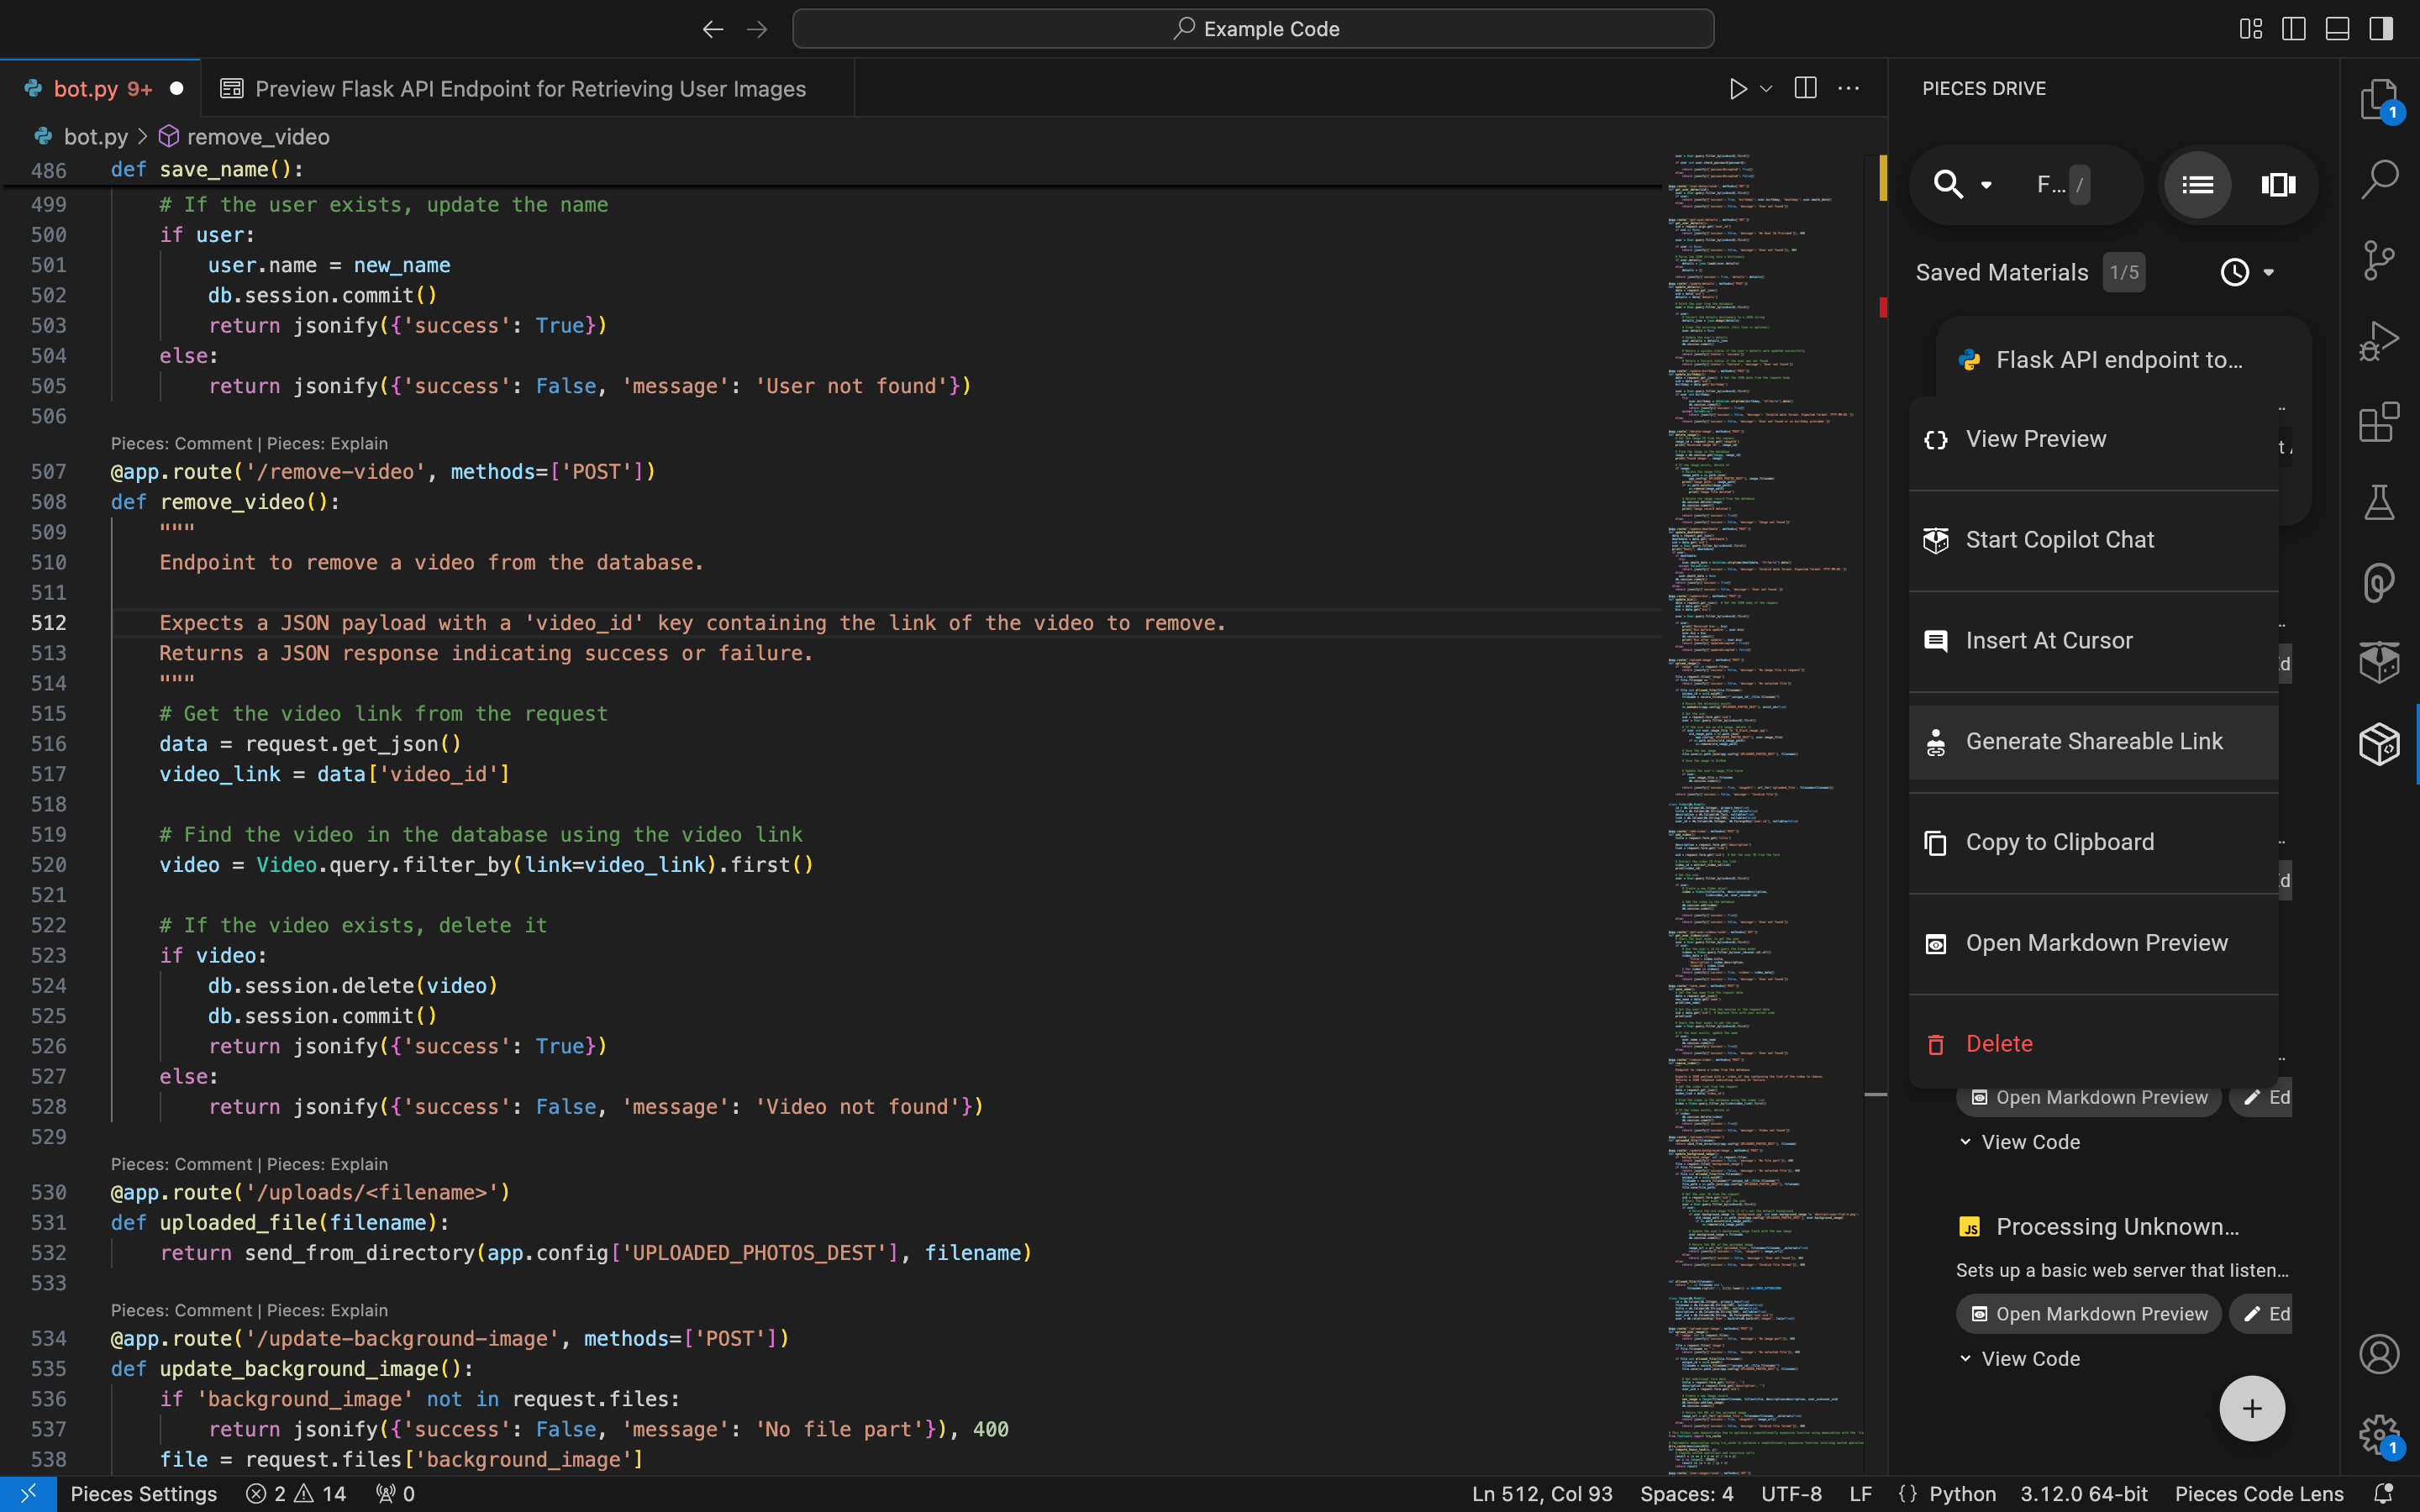This screenshot has width=2420, height=1512.
Task: Open remote window indicator in status bar
Action: coord(28,1493)
